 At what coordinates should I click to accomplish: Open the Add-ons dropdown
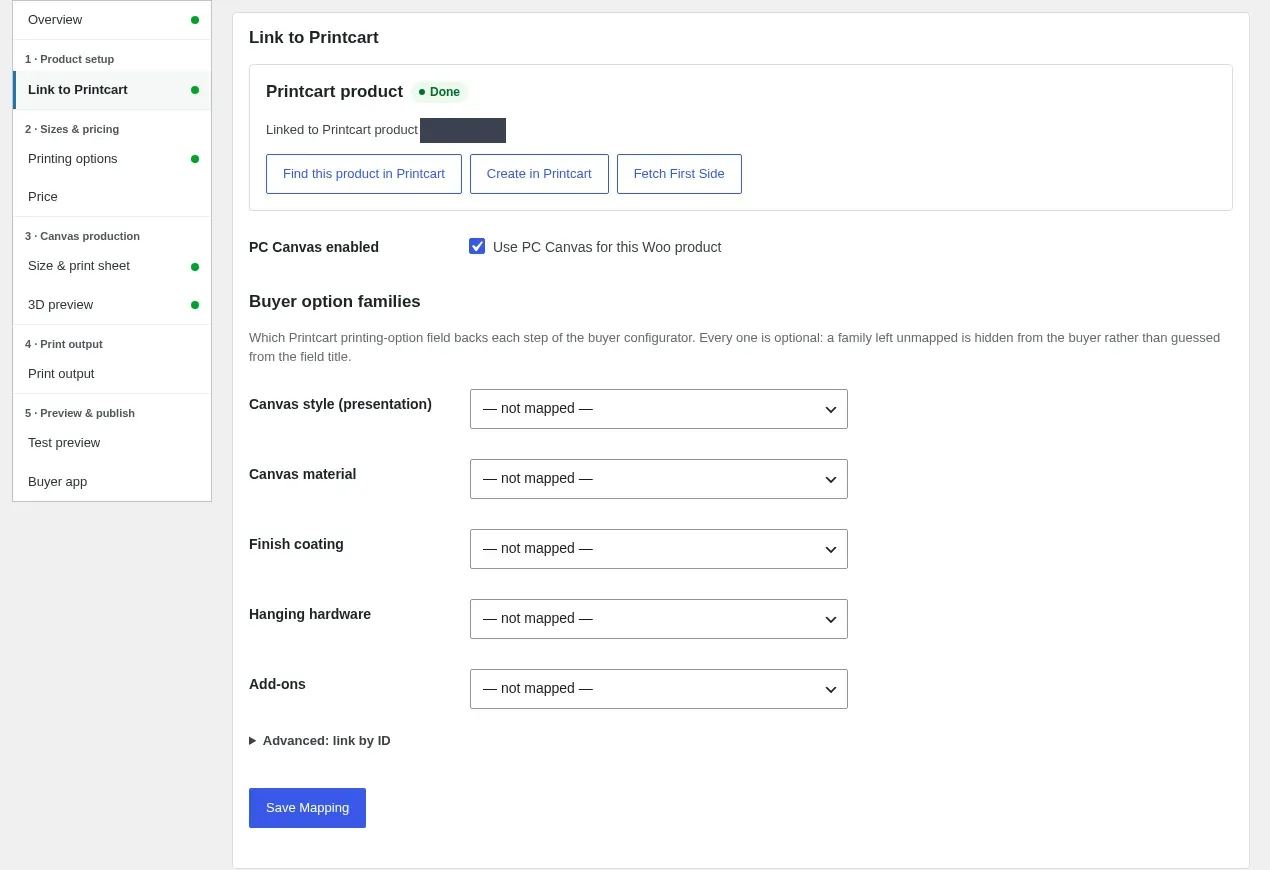pos(659,689)
